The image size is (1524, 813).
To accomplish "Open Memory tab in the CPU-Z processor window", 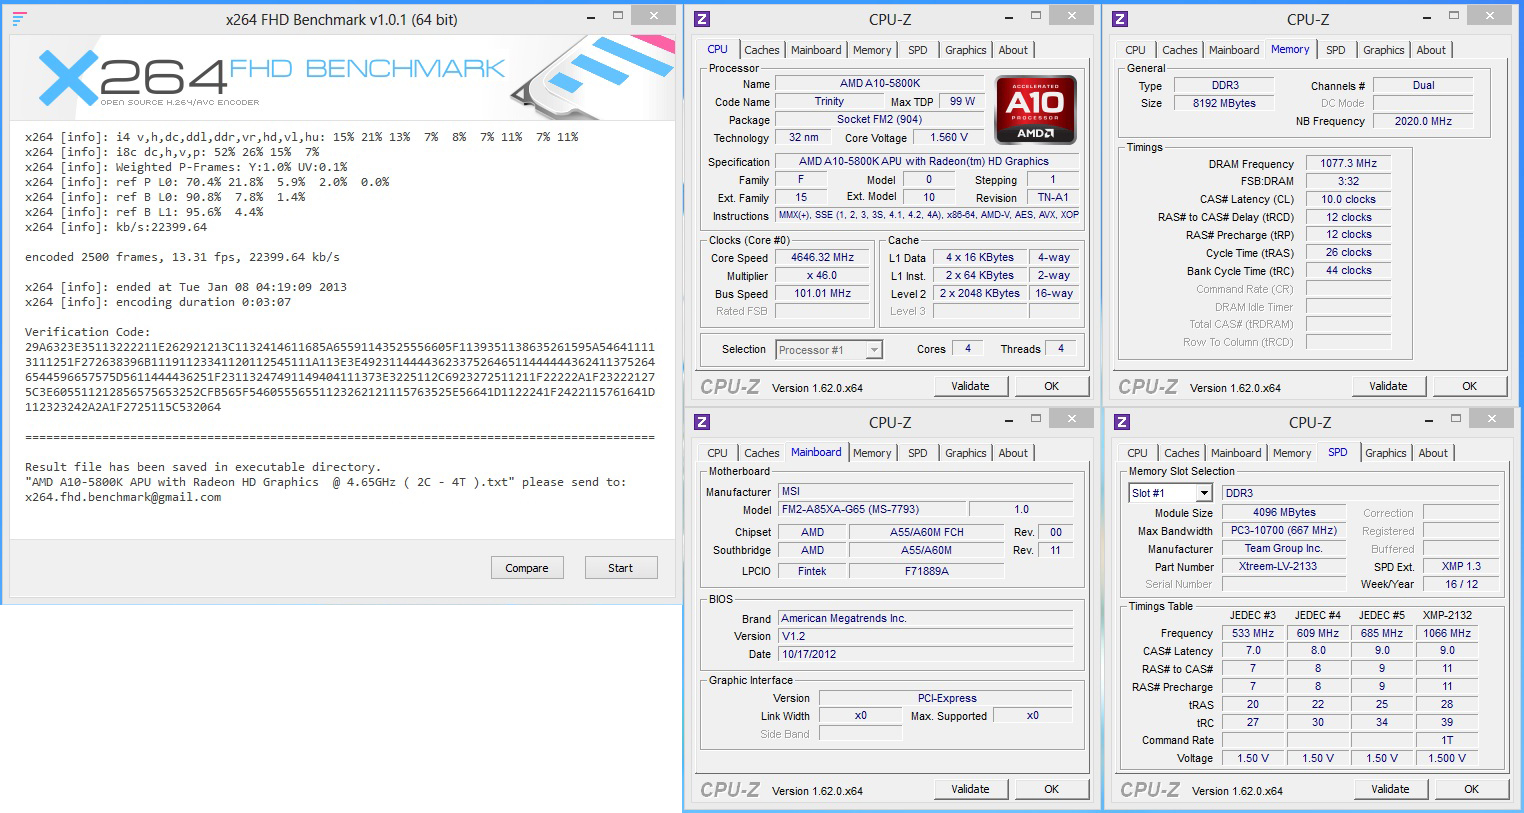I will [872, 50].
